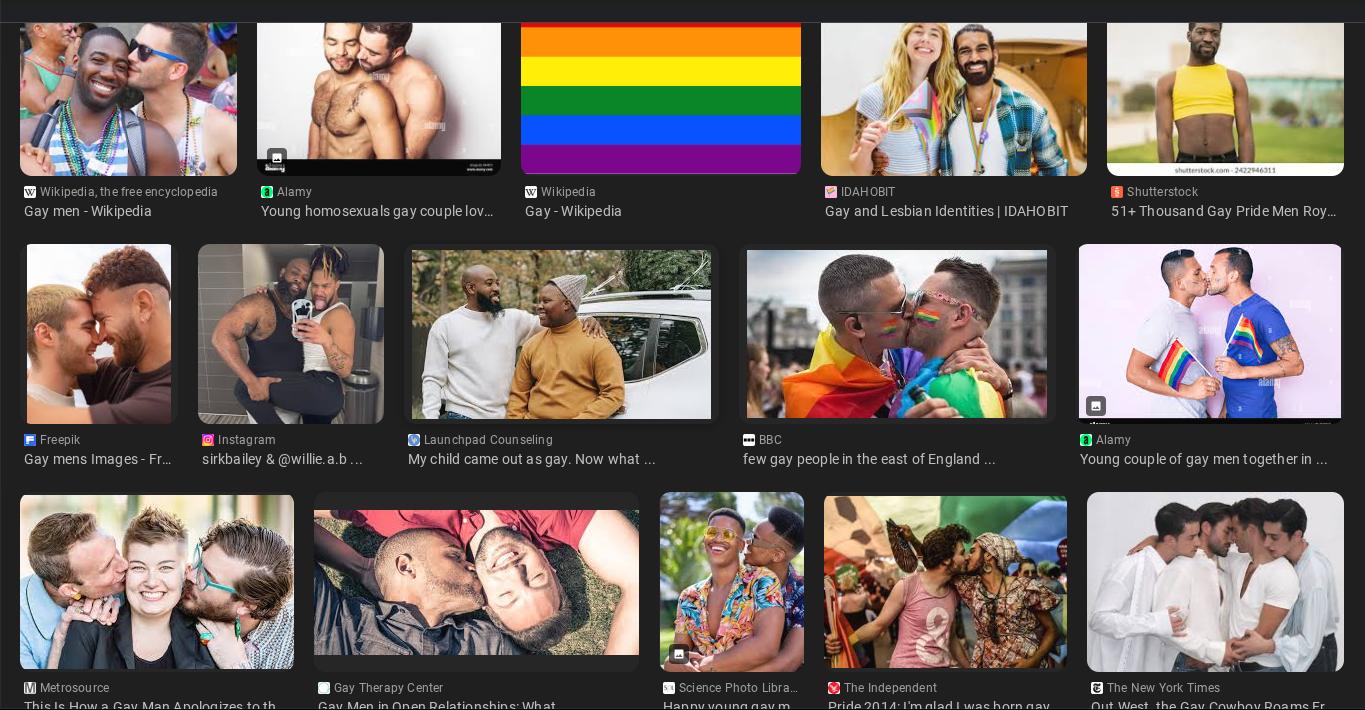Click The New York Times favicon
This screenshot has width=1365, height=710.
click(1097, 688)
